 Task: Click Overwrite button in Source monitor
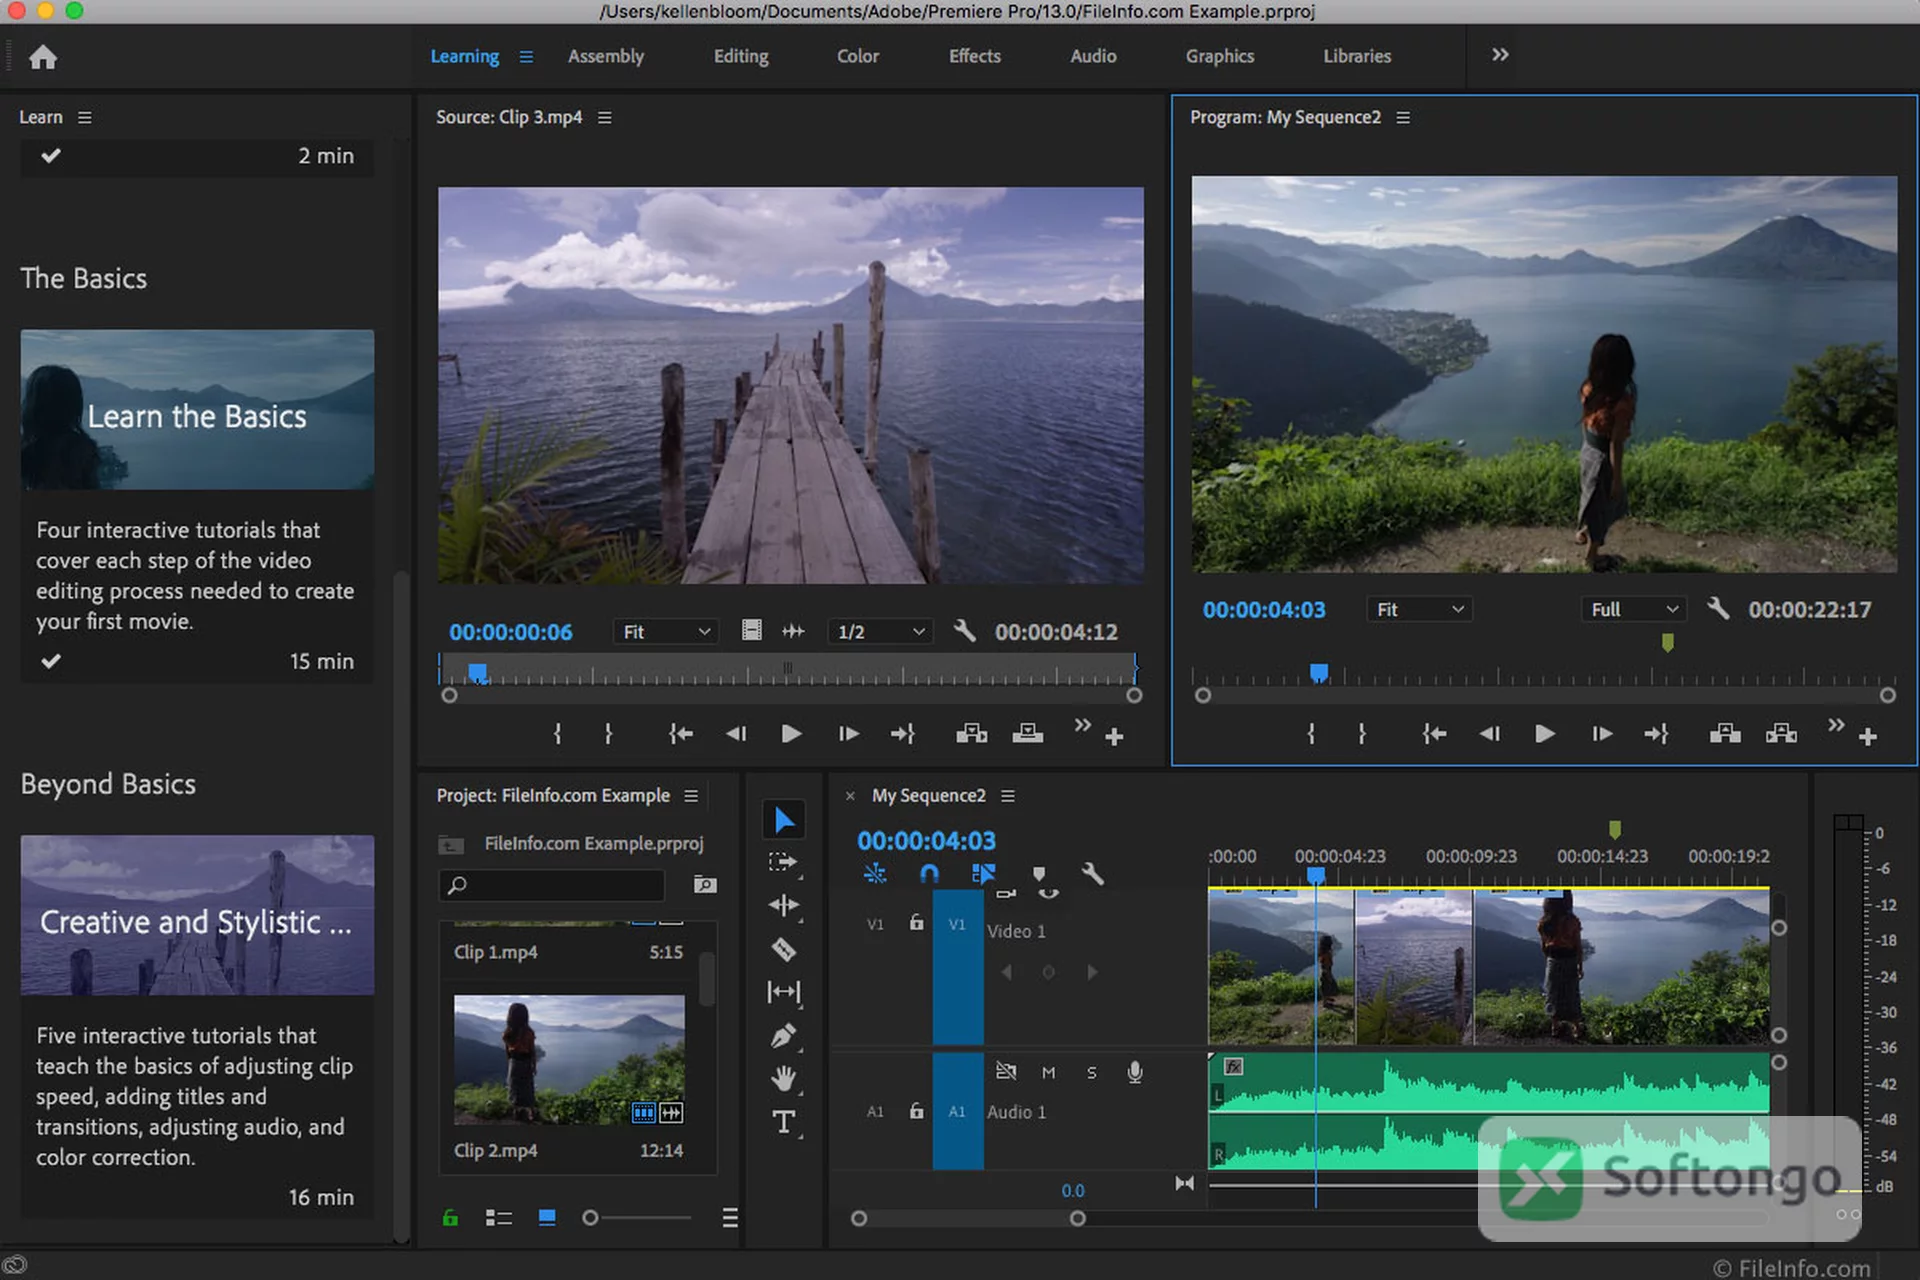pos(1028,734)
